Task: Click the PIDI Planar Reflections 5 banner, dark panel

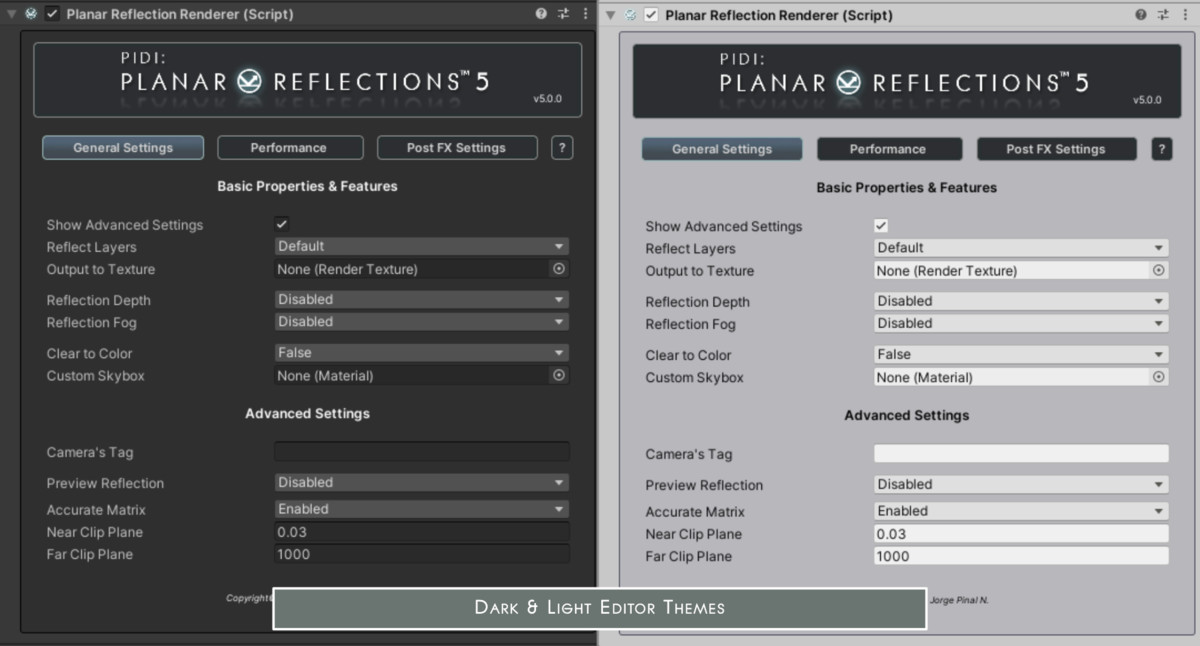Action: [308, 80]
